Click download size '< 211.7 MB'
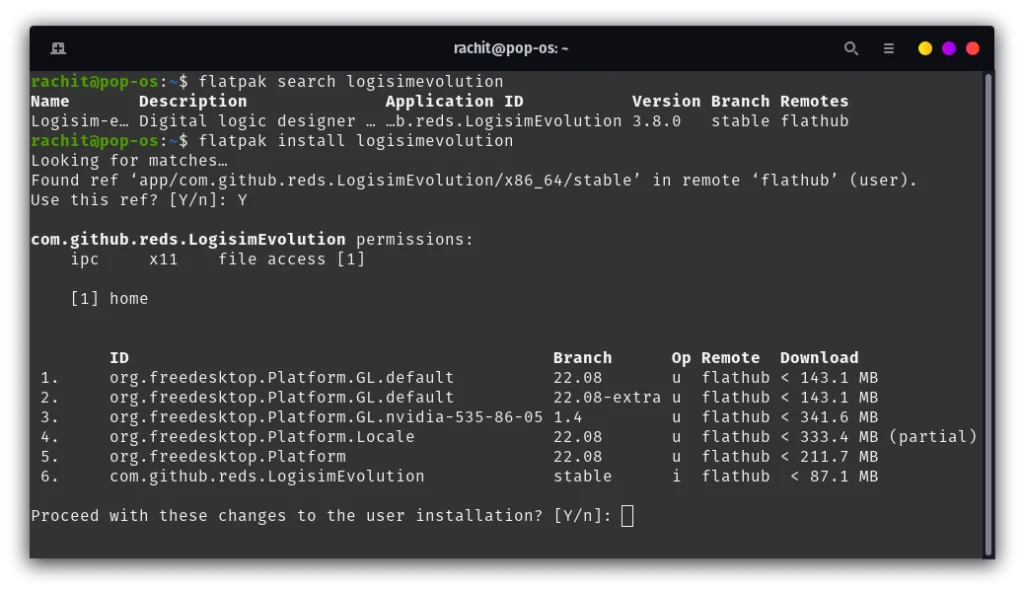 tap(829, 456)
